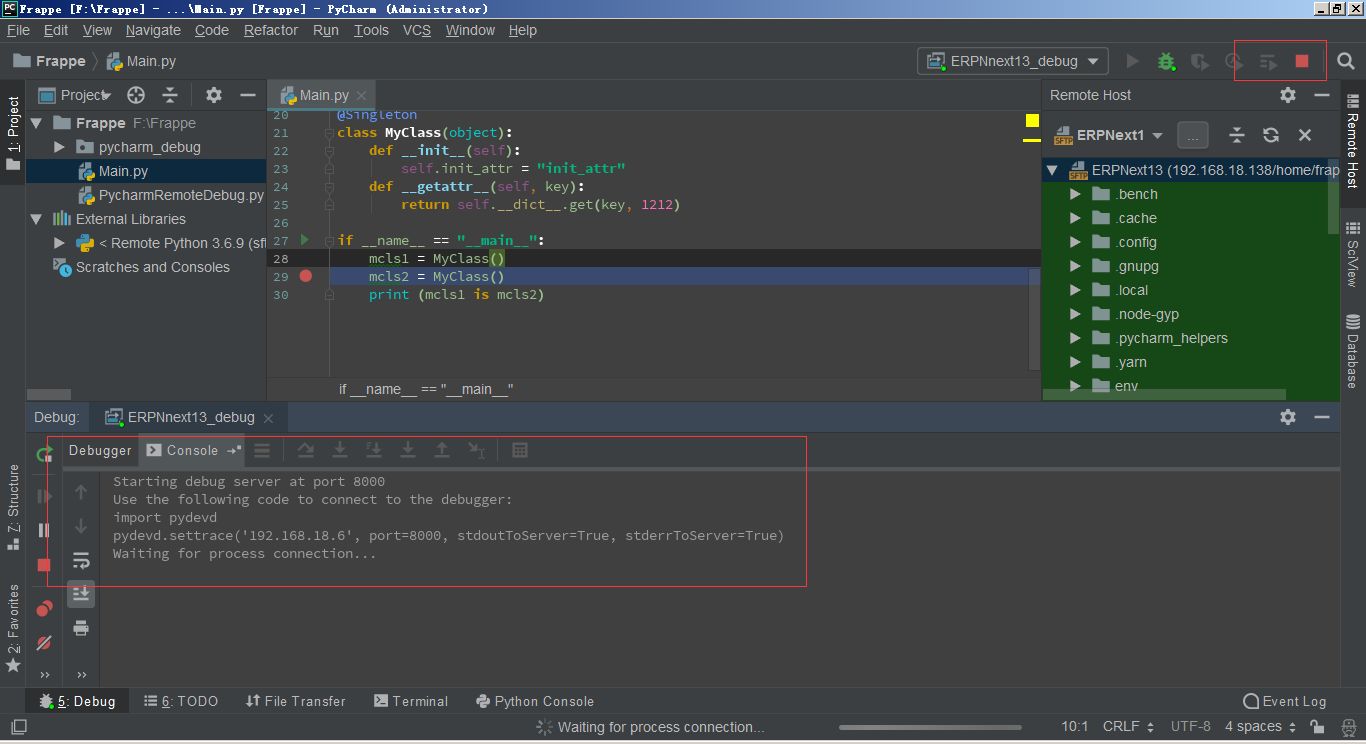
Task: Open File Transfer tool window tab
Action: [x=295, y=701]
